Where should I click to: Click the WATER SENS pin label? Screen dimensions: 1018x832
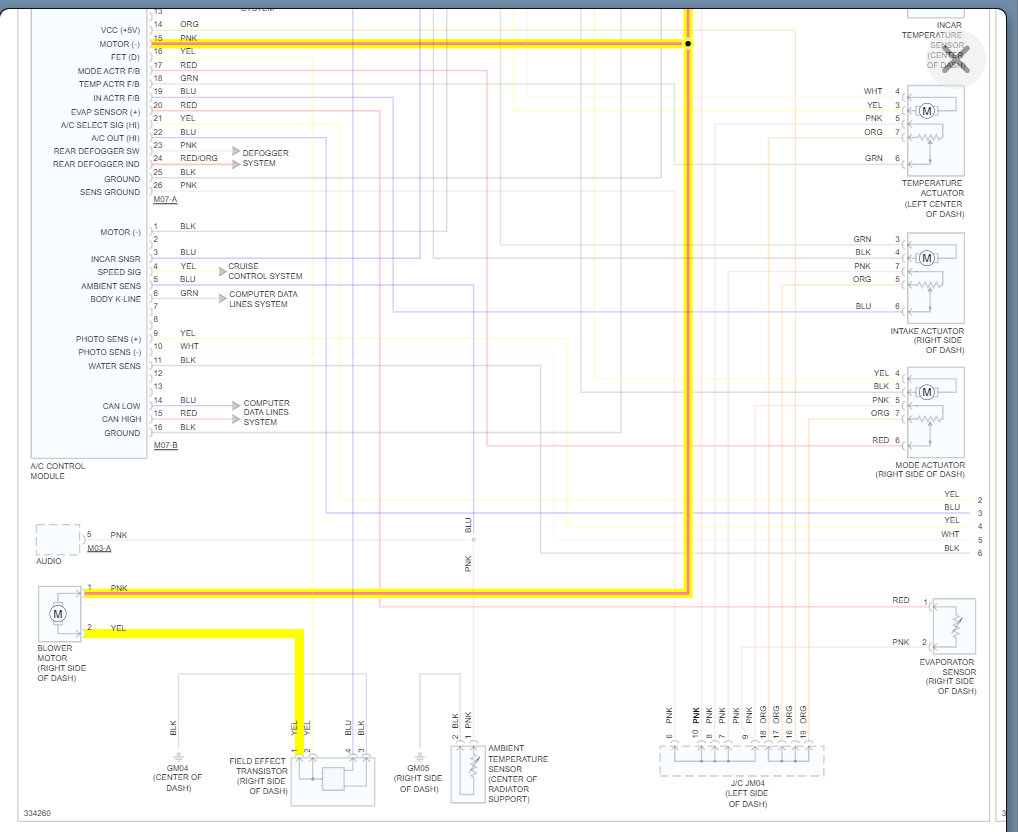point(114,366)
